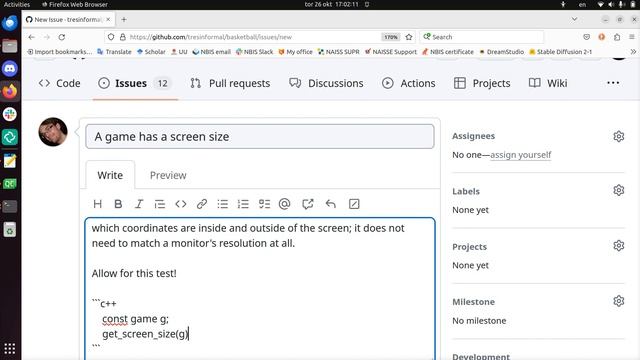The height and width of the screenshot is (360, 640).
Task: Reload the page in Firefox
Action: coord(62,37)
